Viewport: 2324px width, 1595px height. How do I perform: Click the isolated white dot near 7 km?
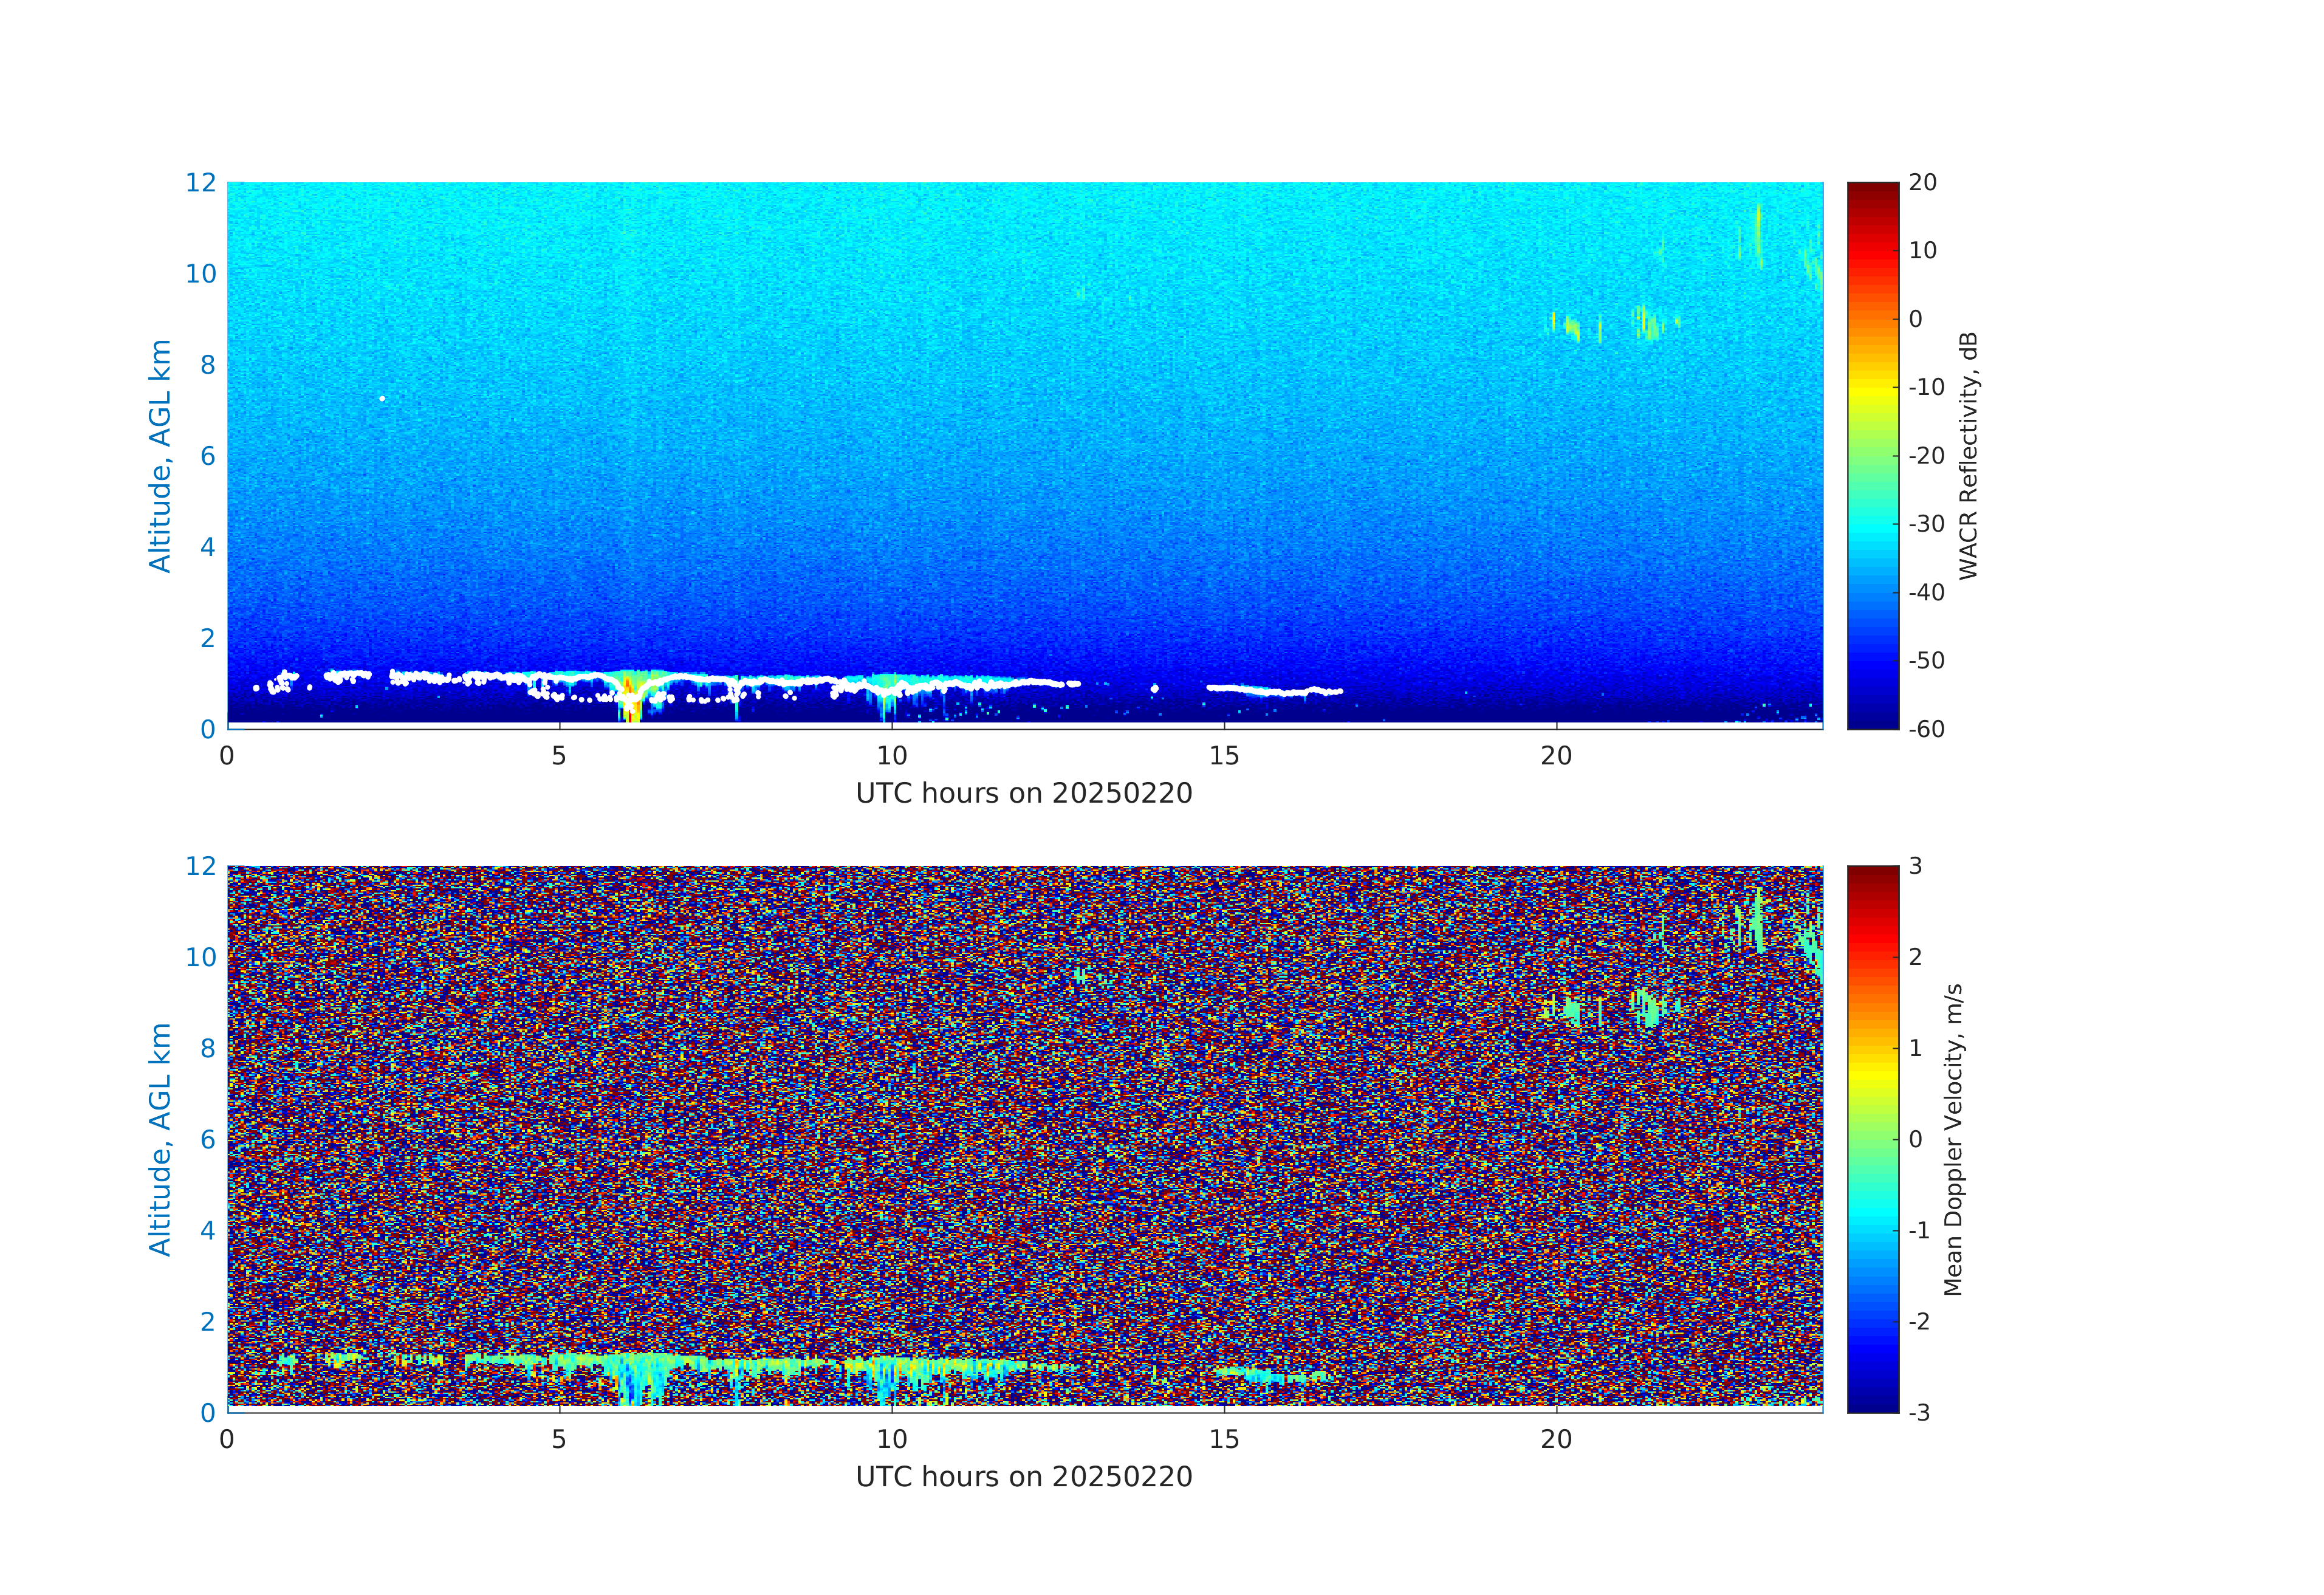click(x=382, y=398)
